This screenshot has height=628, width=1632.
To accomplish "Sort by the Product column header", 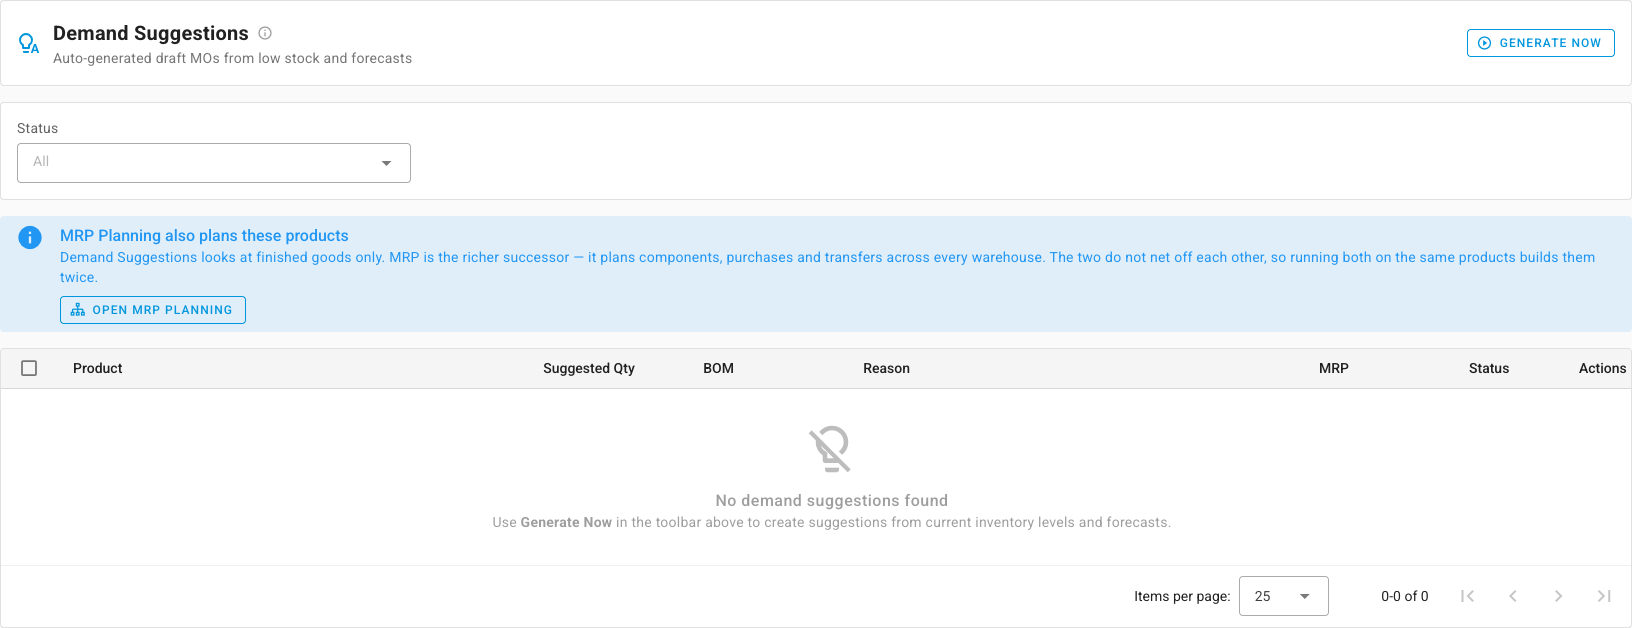I will (98, 368).
